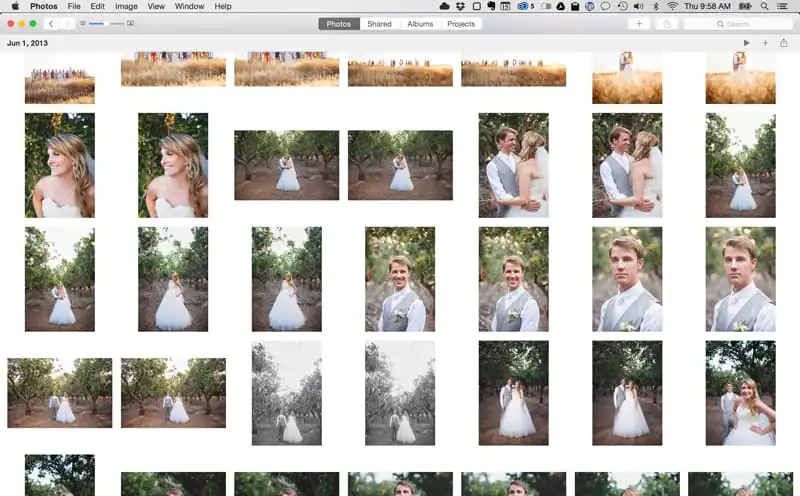Switch to the Shared tab
Image resolution: width=800 pixels, height=496 pixels.
click(379, 24)
